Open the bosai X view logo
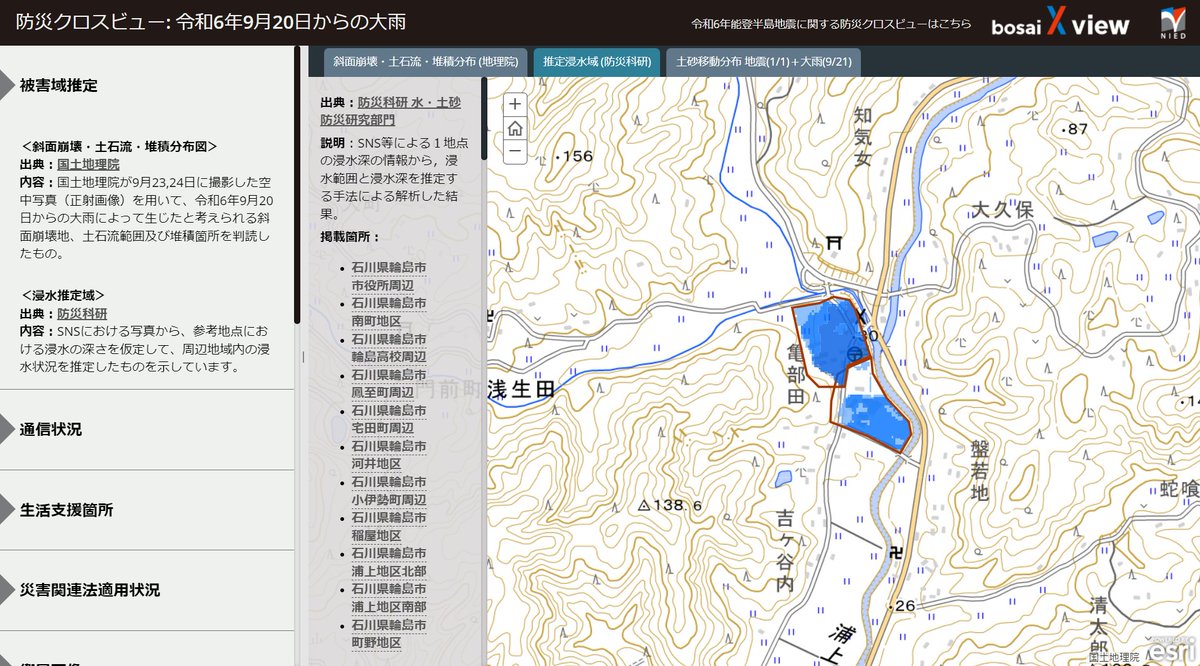1200x666 pixels. coord(1060,24)
